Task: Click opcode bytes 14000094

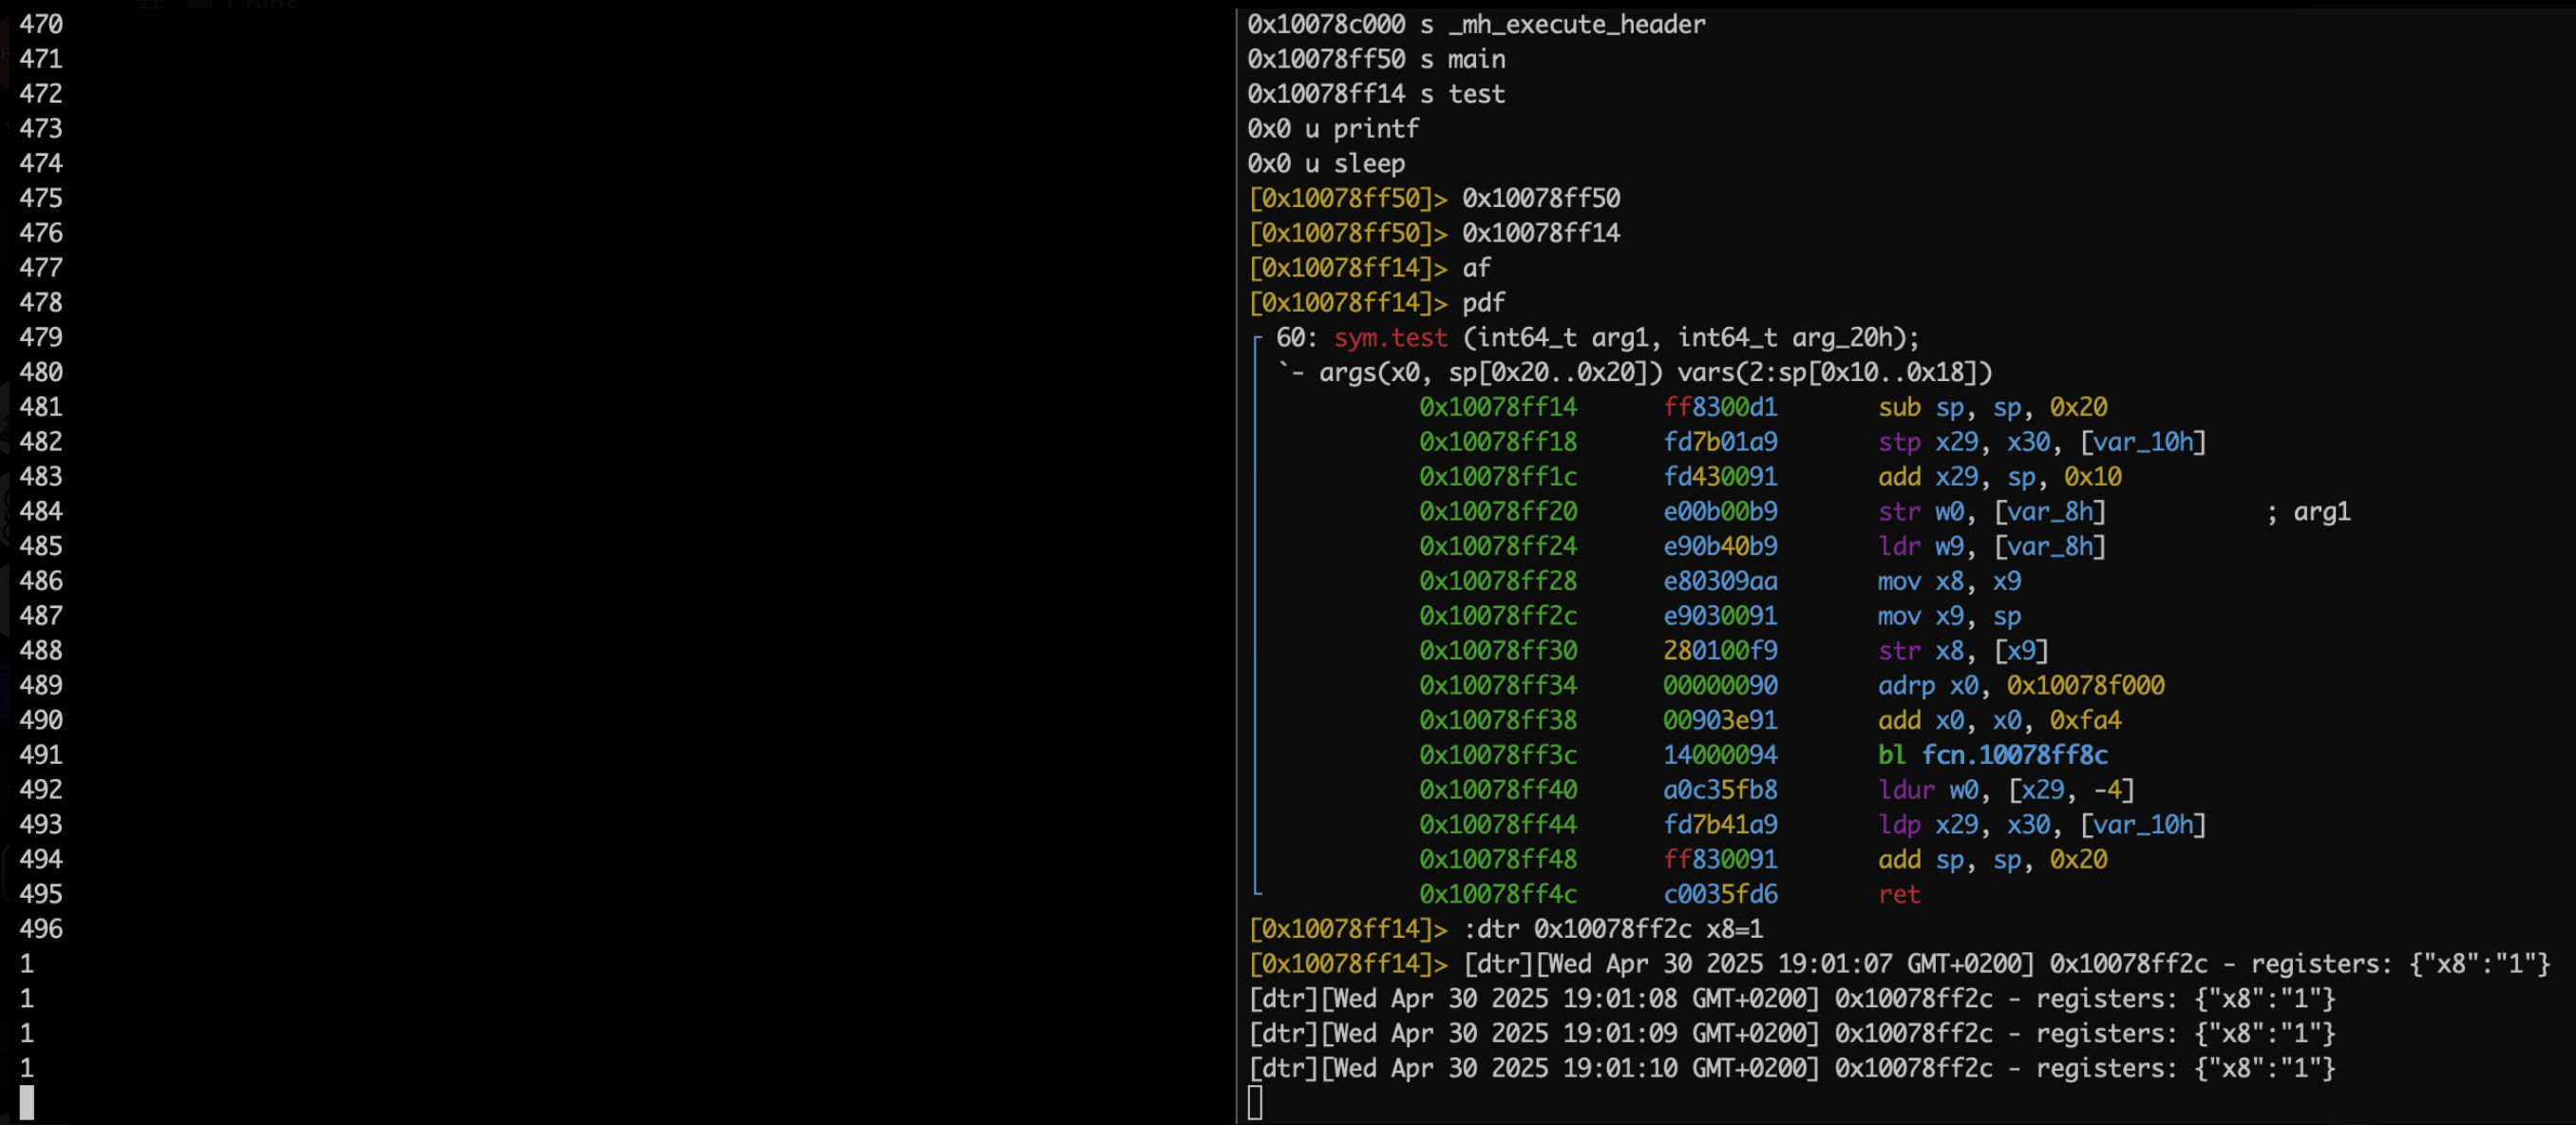Action: (1720, 755)
